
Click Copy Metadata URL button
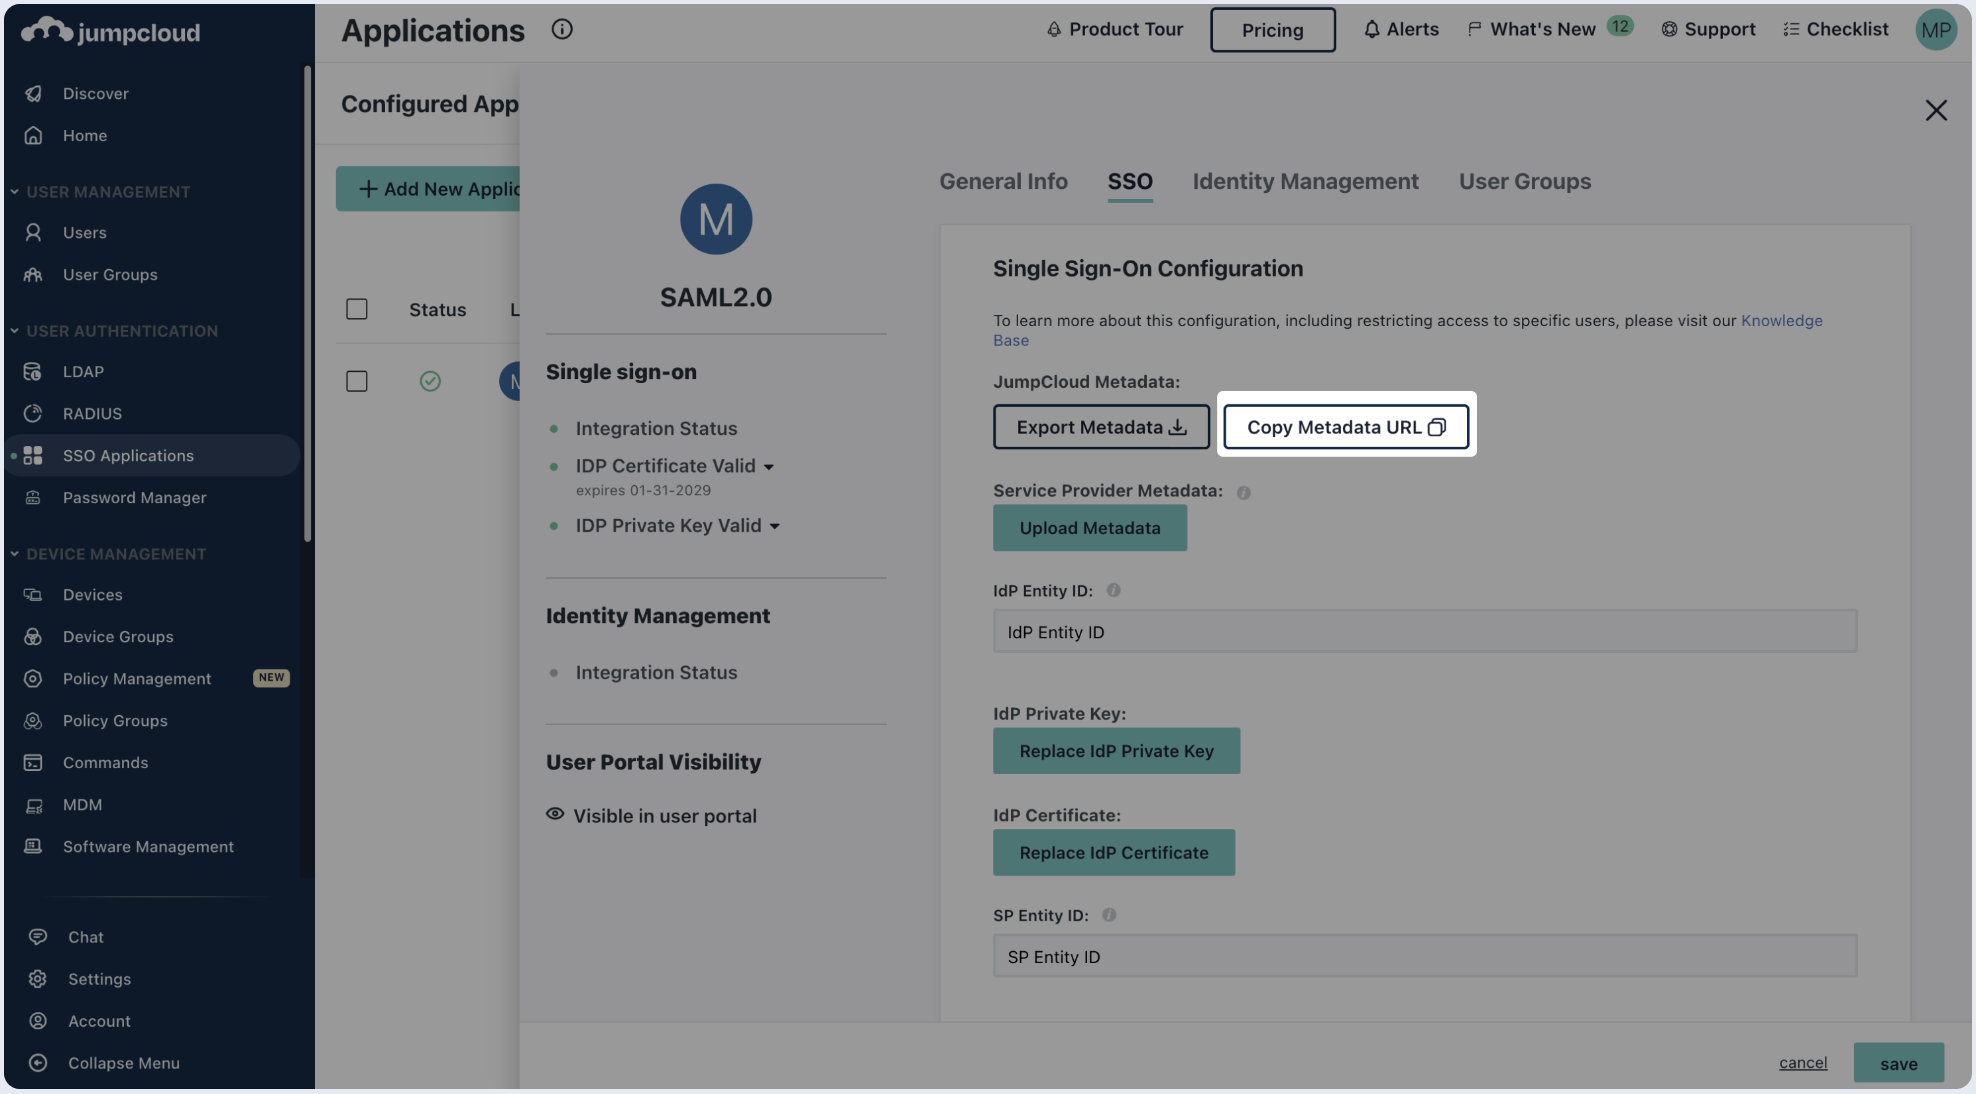click(x=1346, y=427)
